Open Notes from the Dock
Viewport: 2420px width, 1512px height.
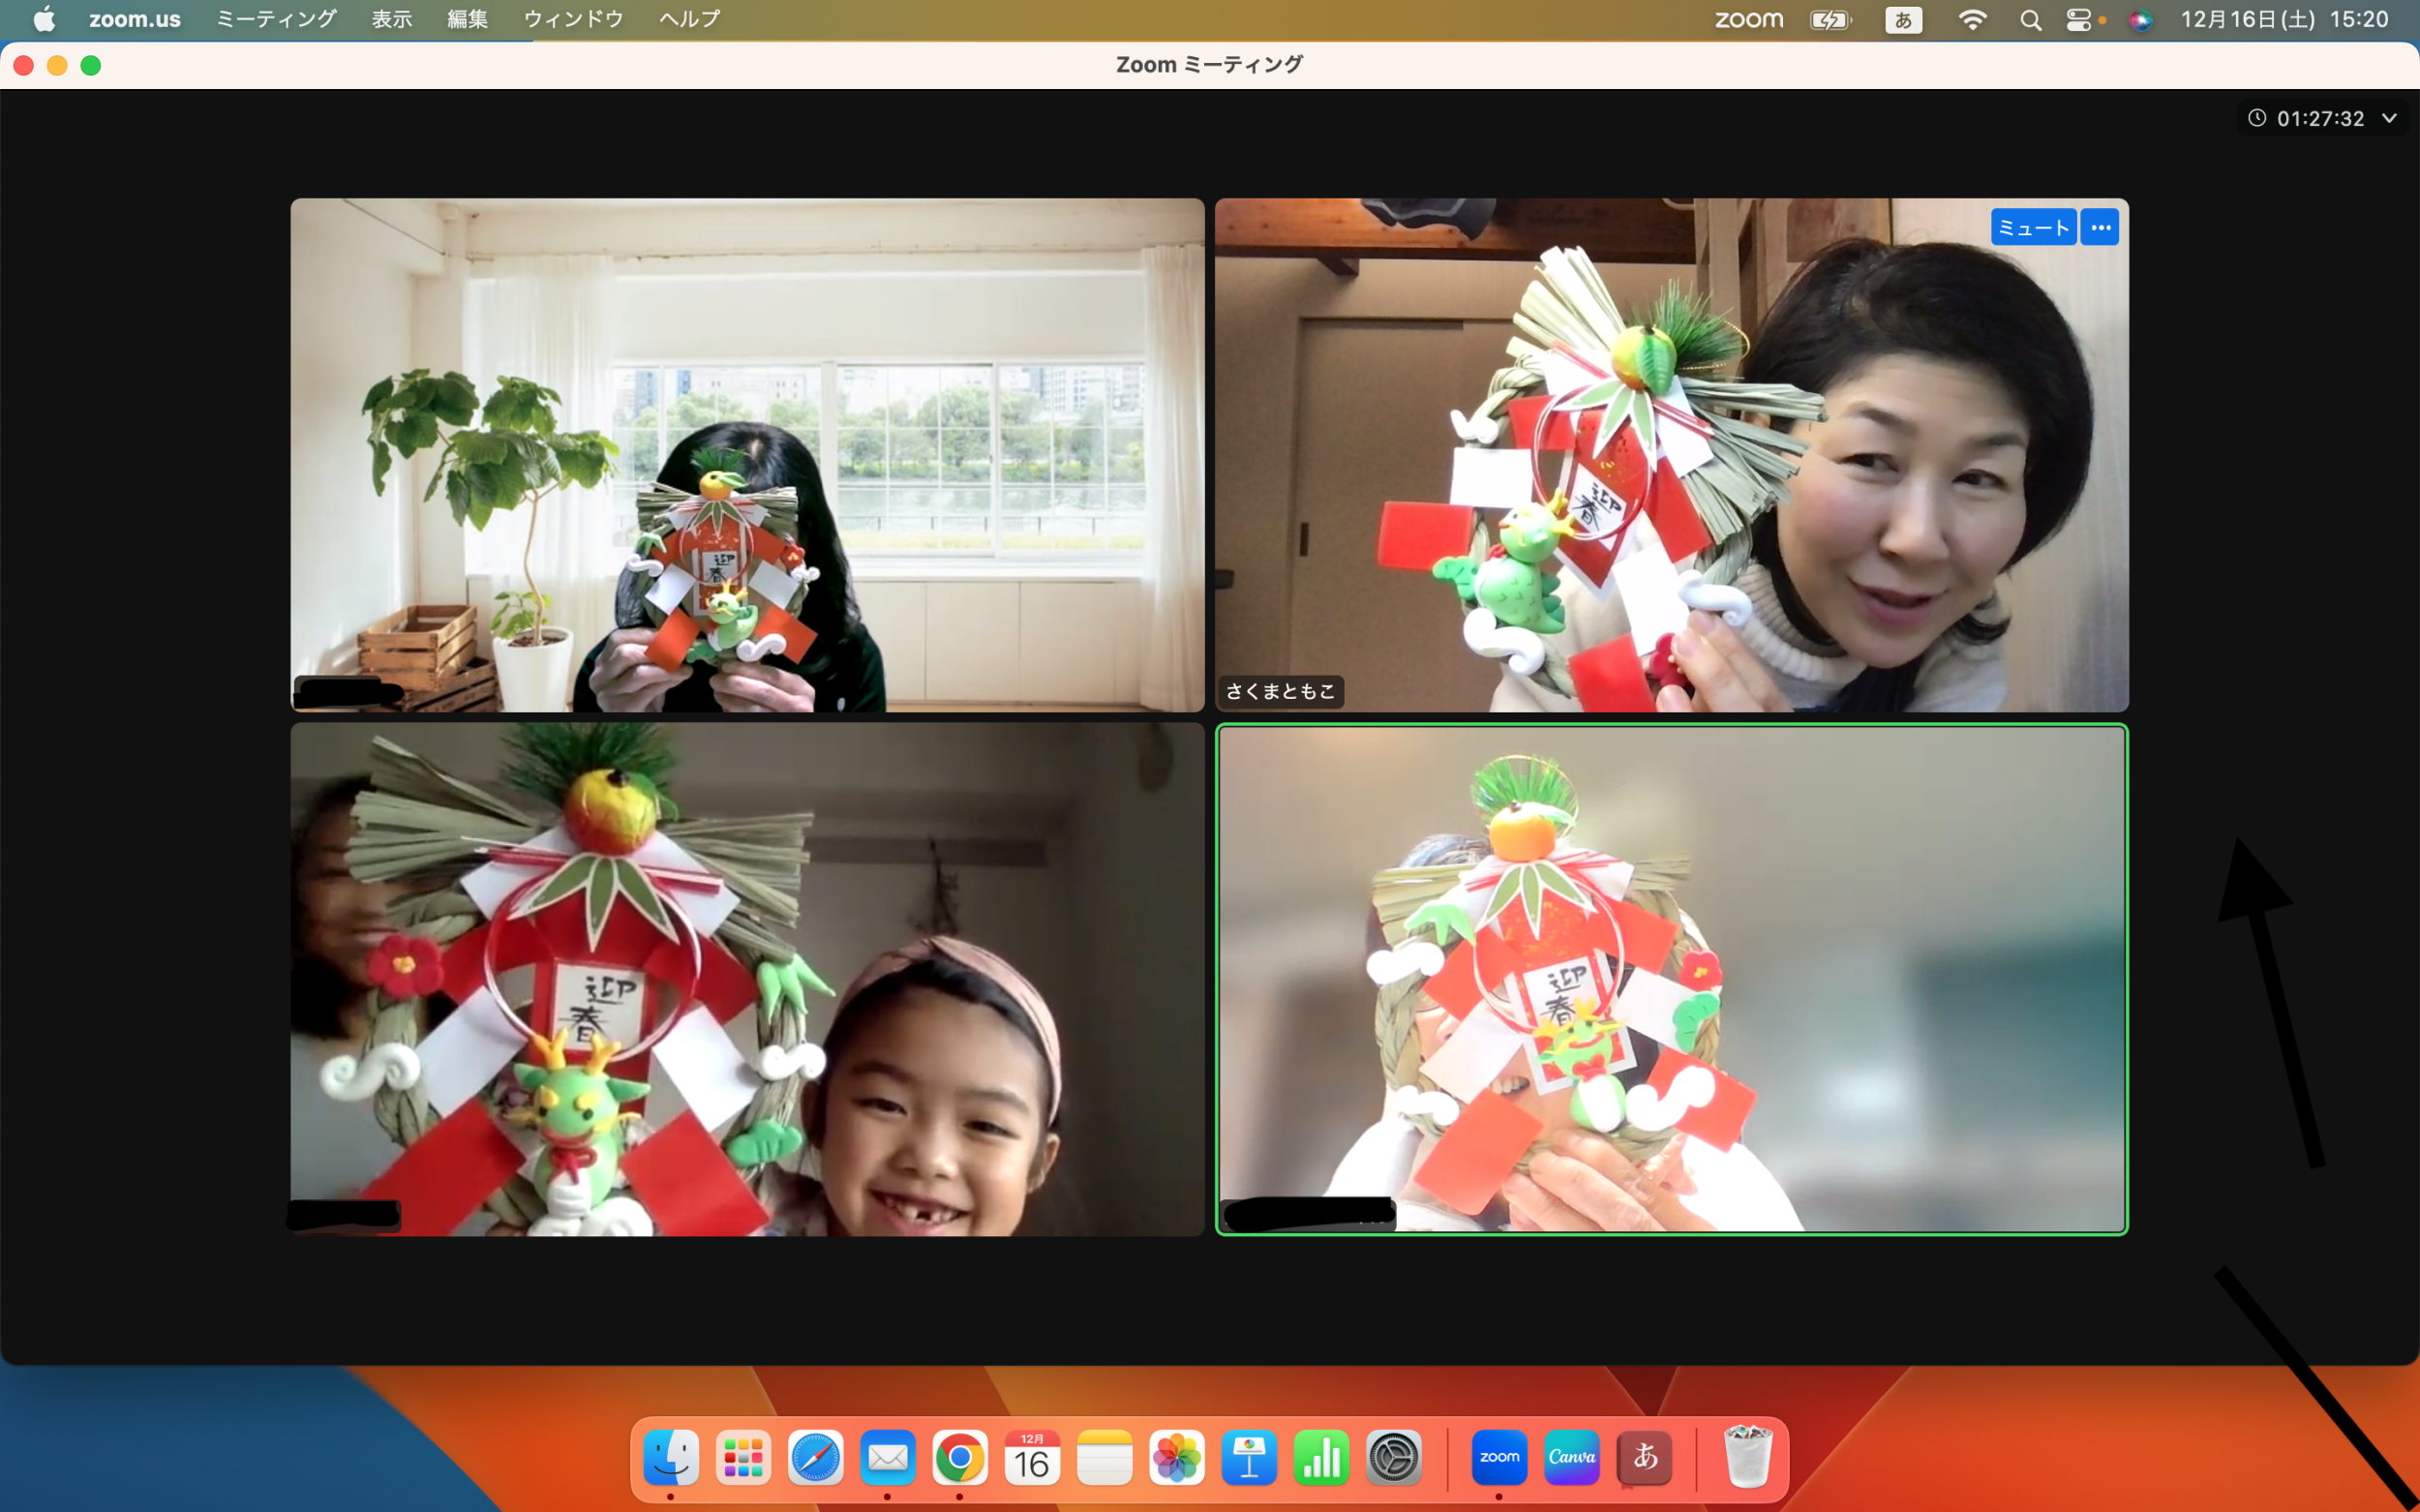(x=1104, y=1457)
